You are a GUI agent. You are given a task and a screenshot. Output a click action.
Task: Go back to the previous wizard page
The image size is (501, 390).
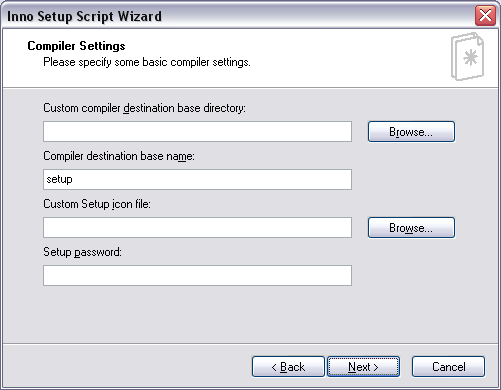[x=288, y=367]
